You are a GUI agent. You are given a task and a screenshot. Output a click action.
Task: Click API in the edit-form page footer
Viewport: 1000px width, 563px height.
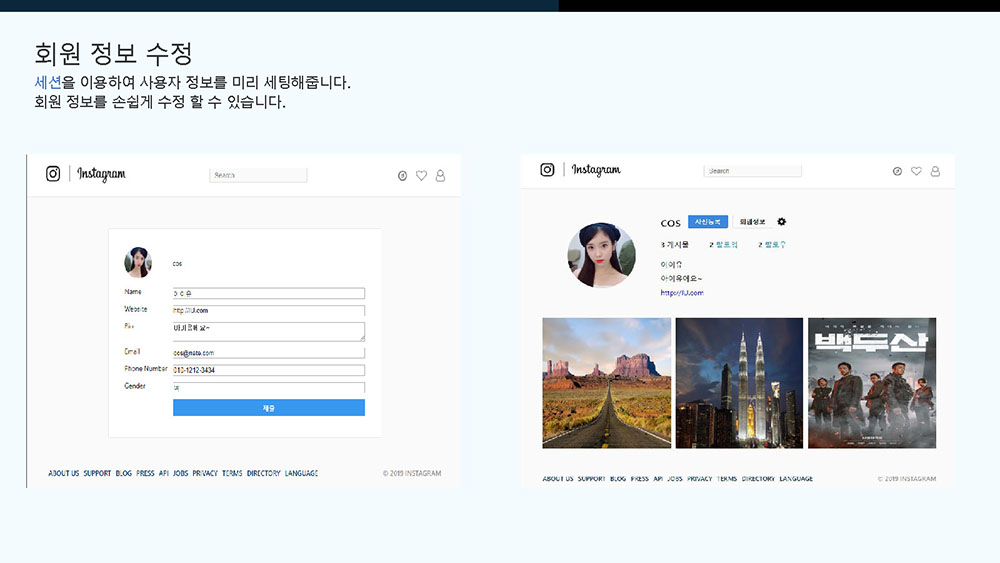pos(164,473)
